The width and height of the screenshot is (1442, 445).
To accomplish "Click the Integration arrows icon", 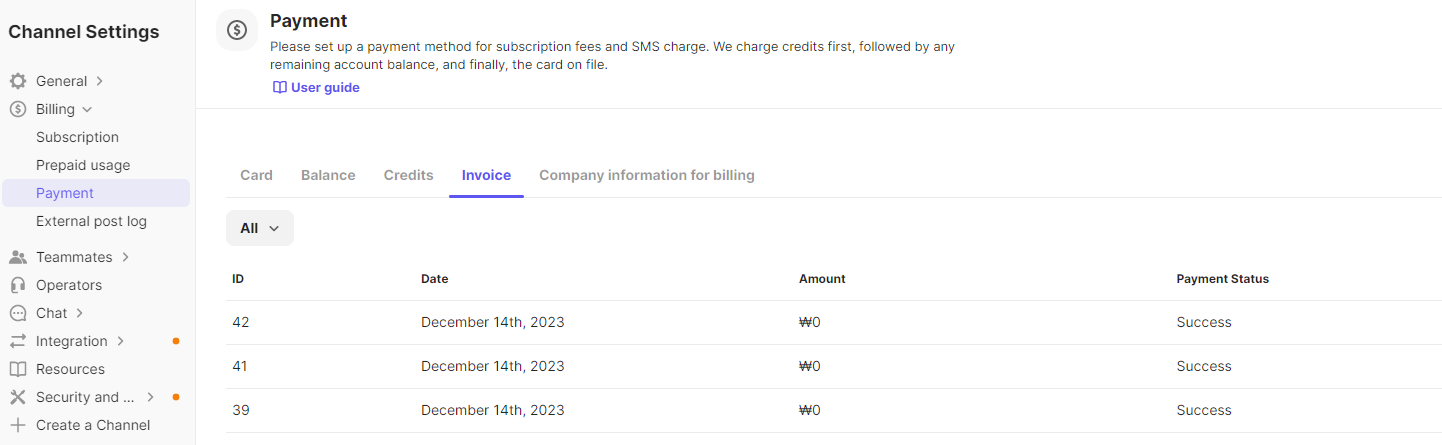I will point(18,341).
